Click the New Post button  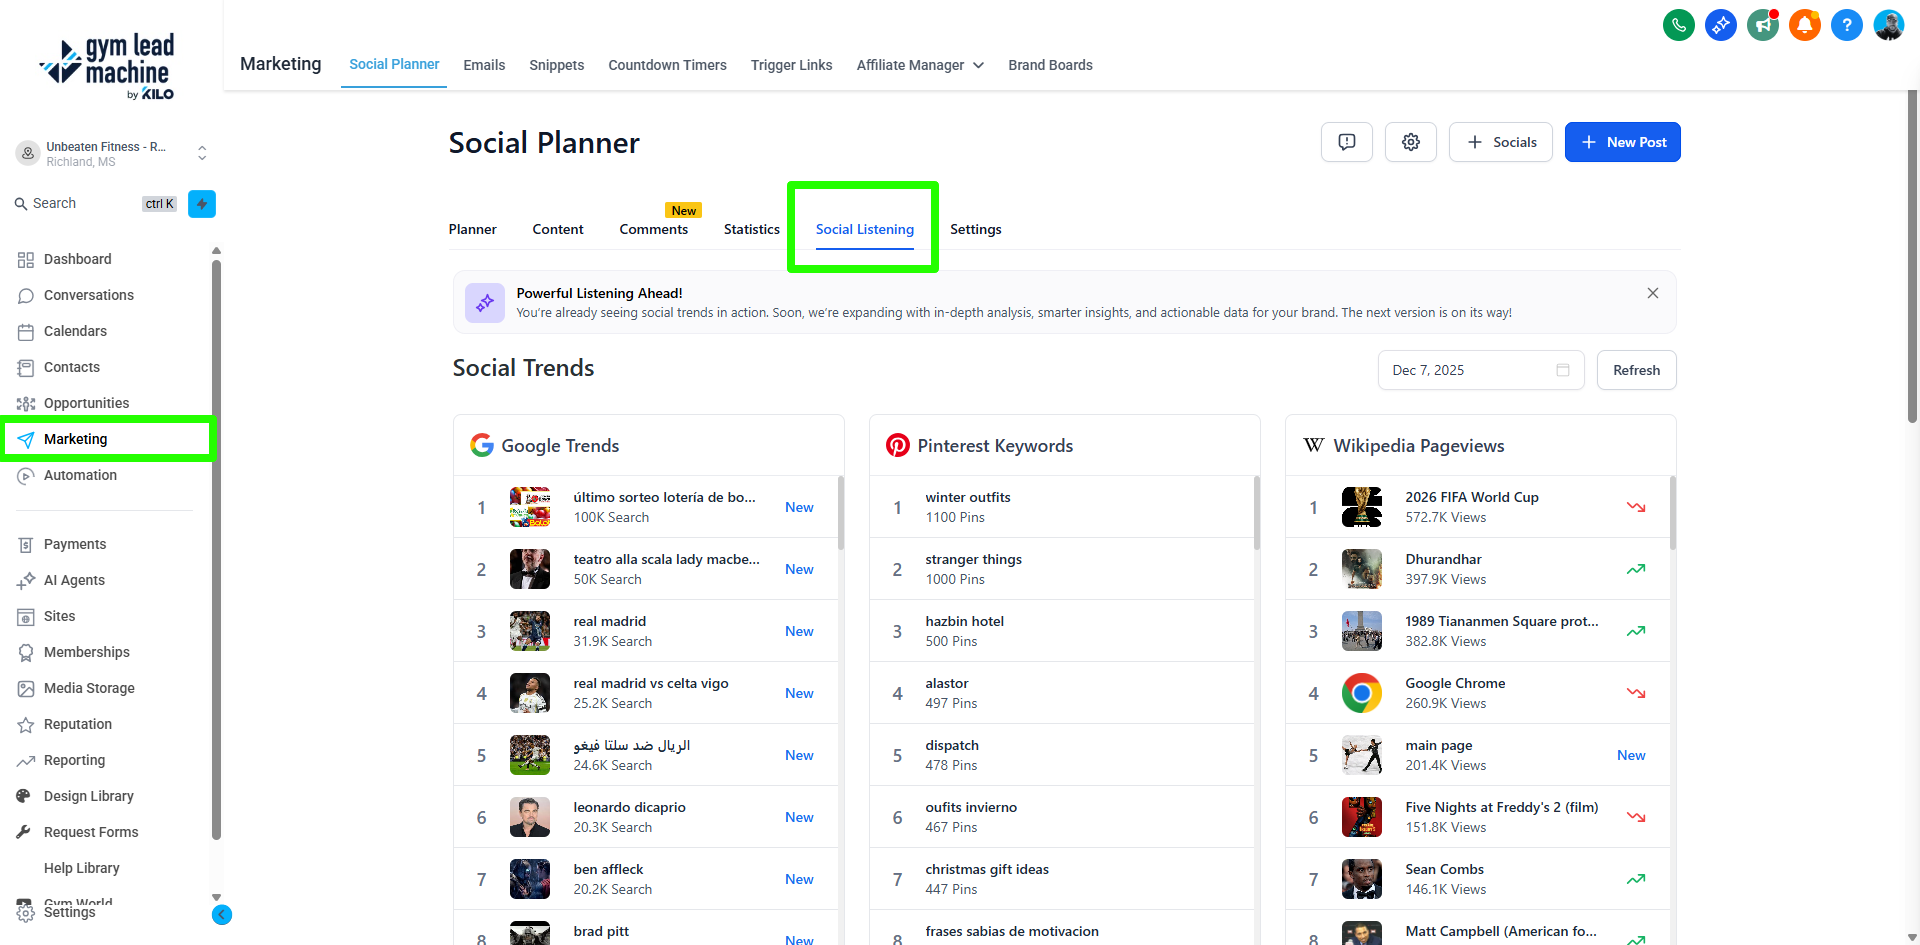[x=1623, y=142]
